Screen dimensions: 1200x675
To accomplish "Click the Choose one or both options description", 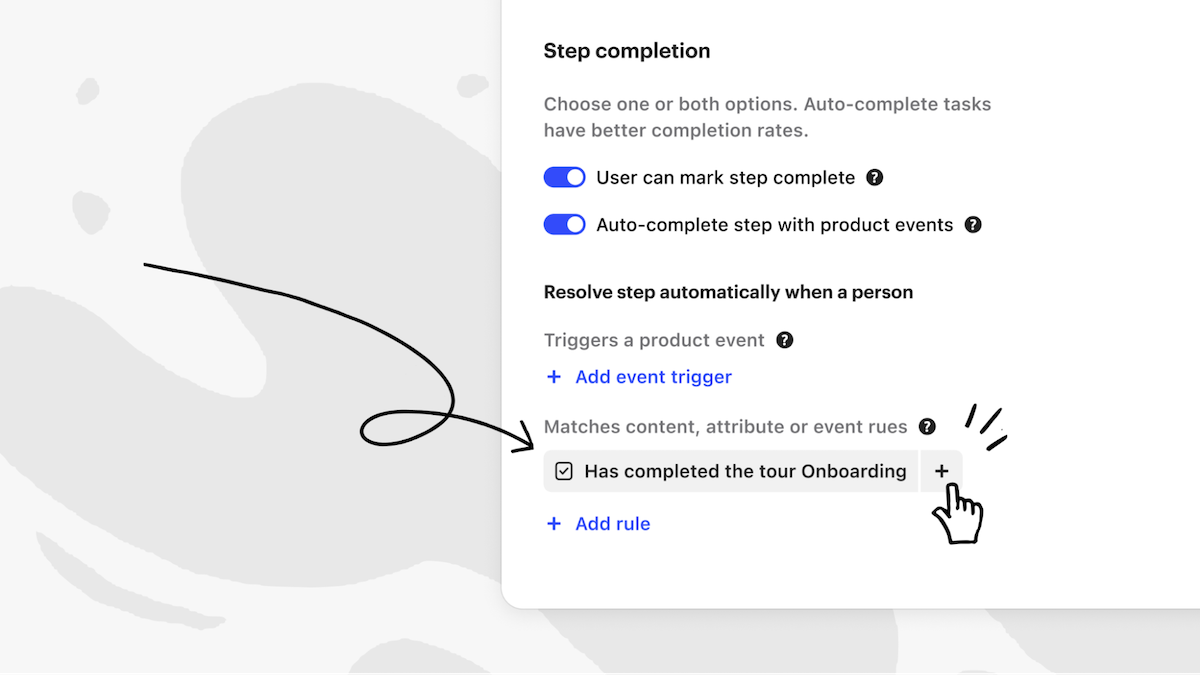I will [767, 117].
